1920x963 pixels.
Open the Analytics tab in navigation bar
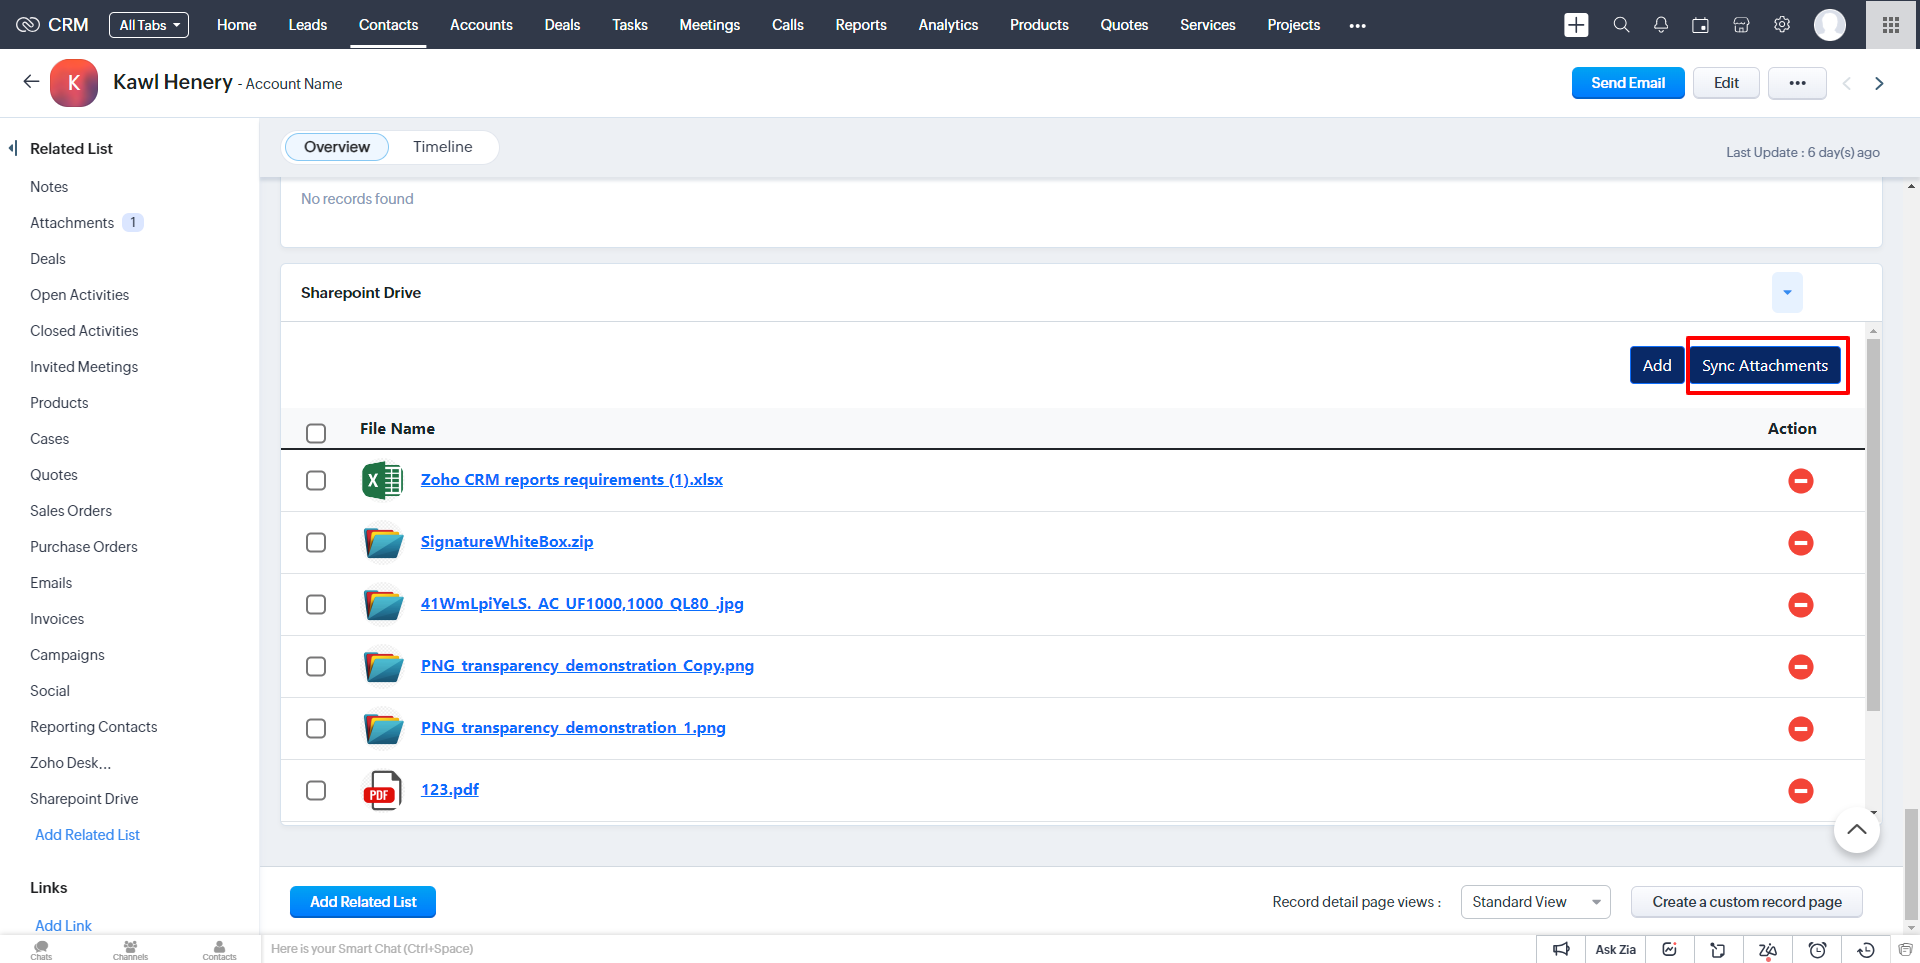coord(948,25)
